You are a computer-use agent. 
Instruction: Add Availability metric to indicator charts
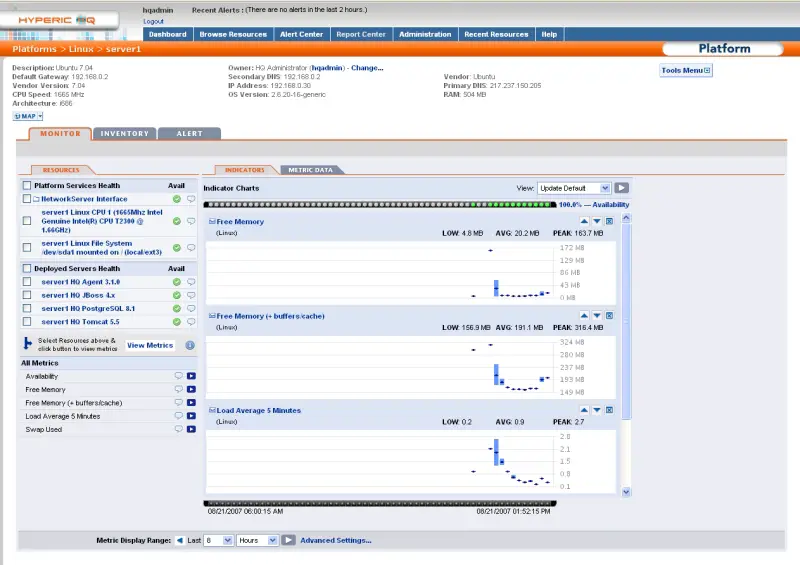pos(191,376)
